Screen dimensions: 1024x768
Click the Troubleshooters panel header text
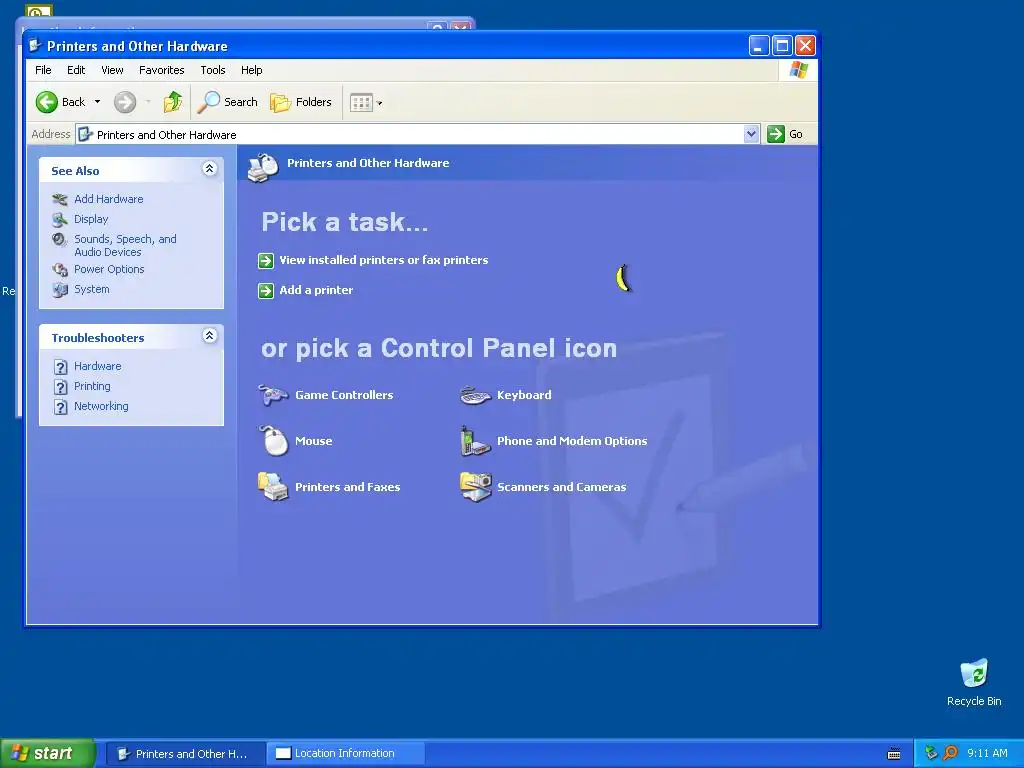pyautogui.click(x=98, y=338)
